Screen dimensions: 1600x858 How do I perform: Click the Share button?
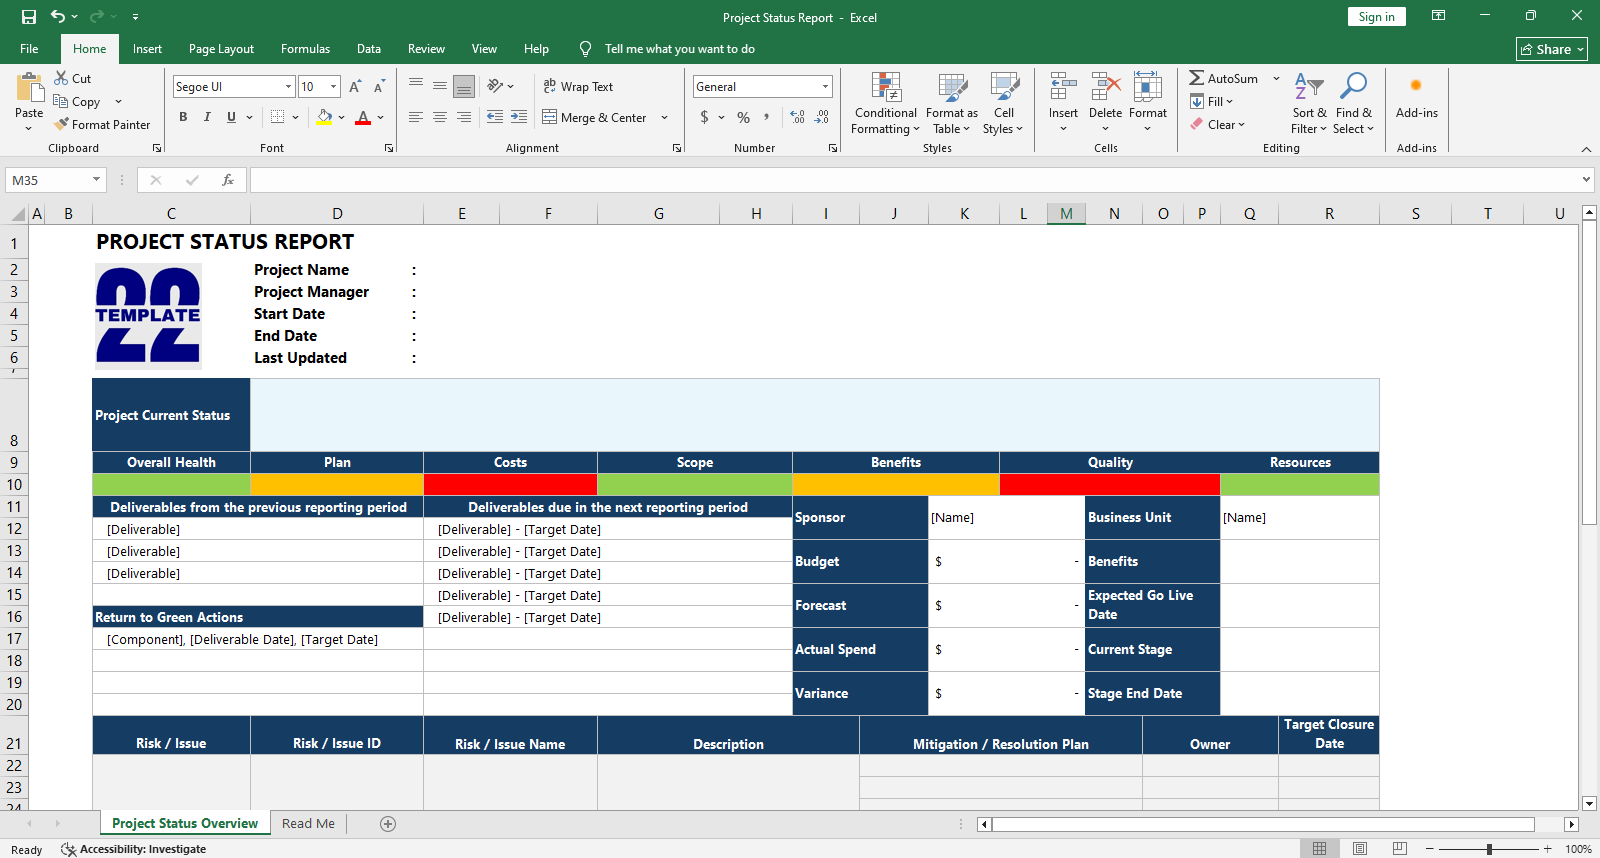(x=1552, y=49)
